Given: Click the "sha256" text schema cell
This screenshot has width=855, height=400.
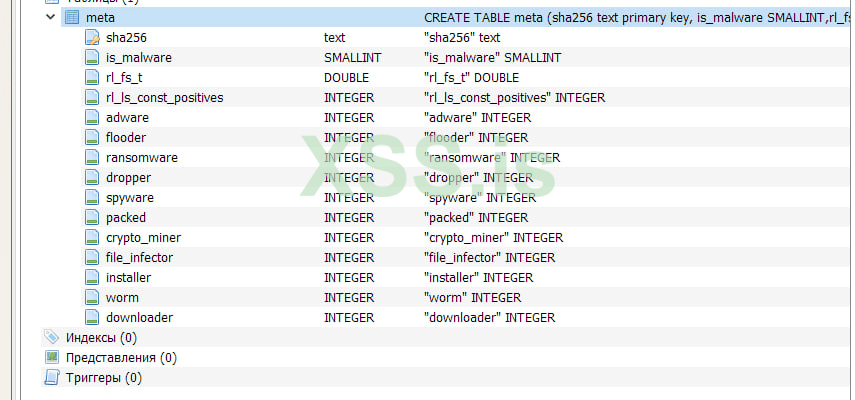Looking at the screenshot, I should 462,38.
